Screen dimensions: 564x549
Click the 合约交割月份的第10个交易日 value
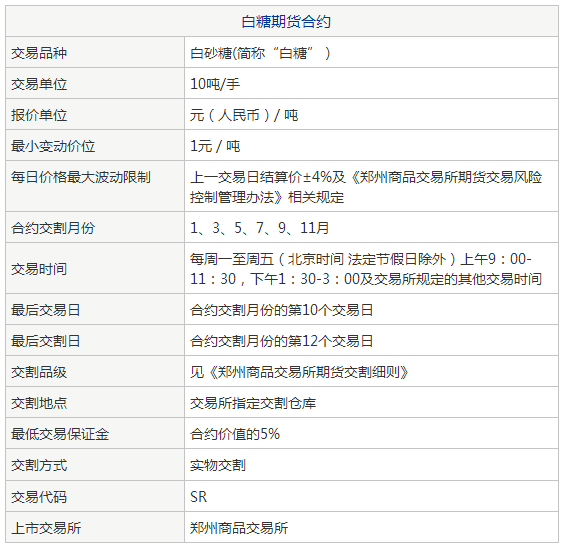pos(281,310)
